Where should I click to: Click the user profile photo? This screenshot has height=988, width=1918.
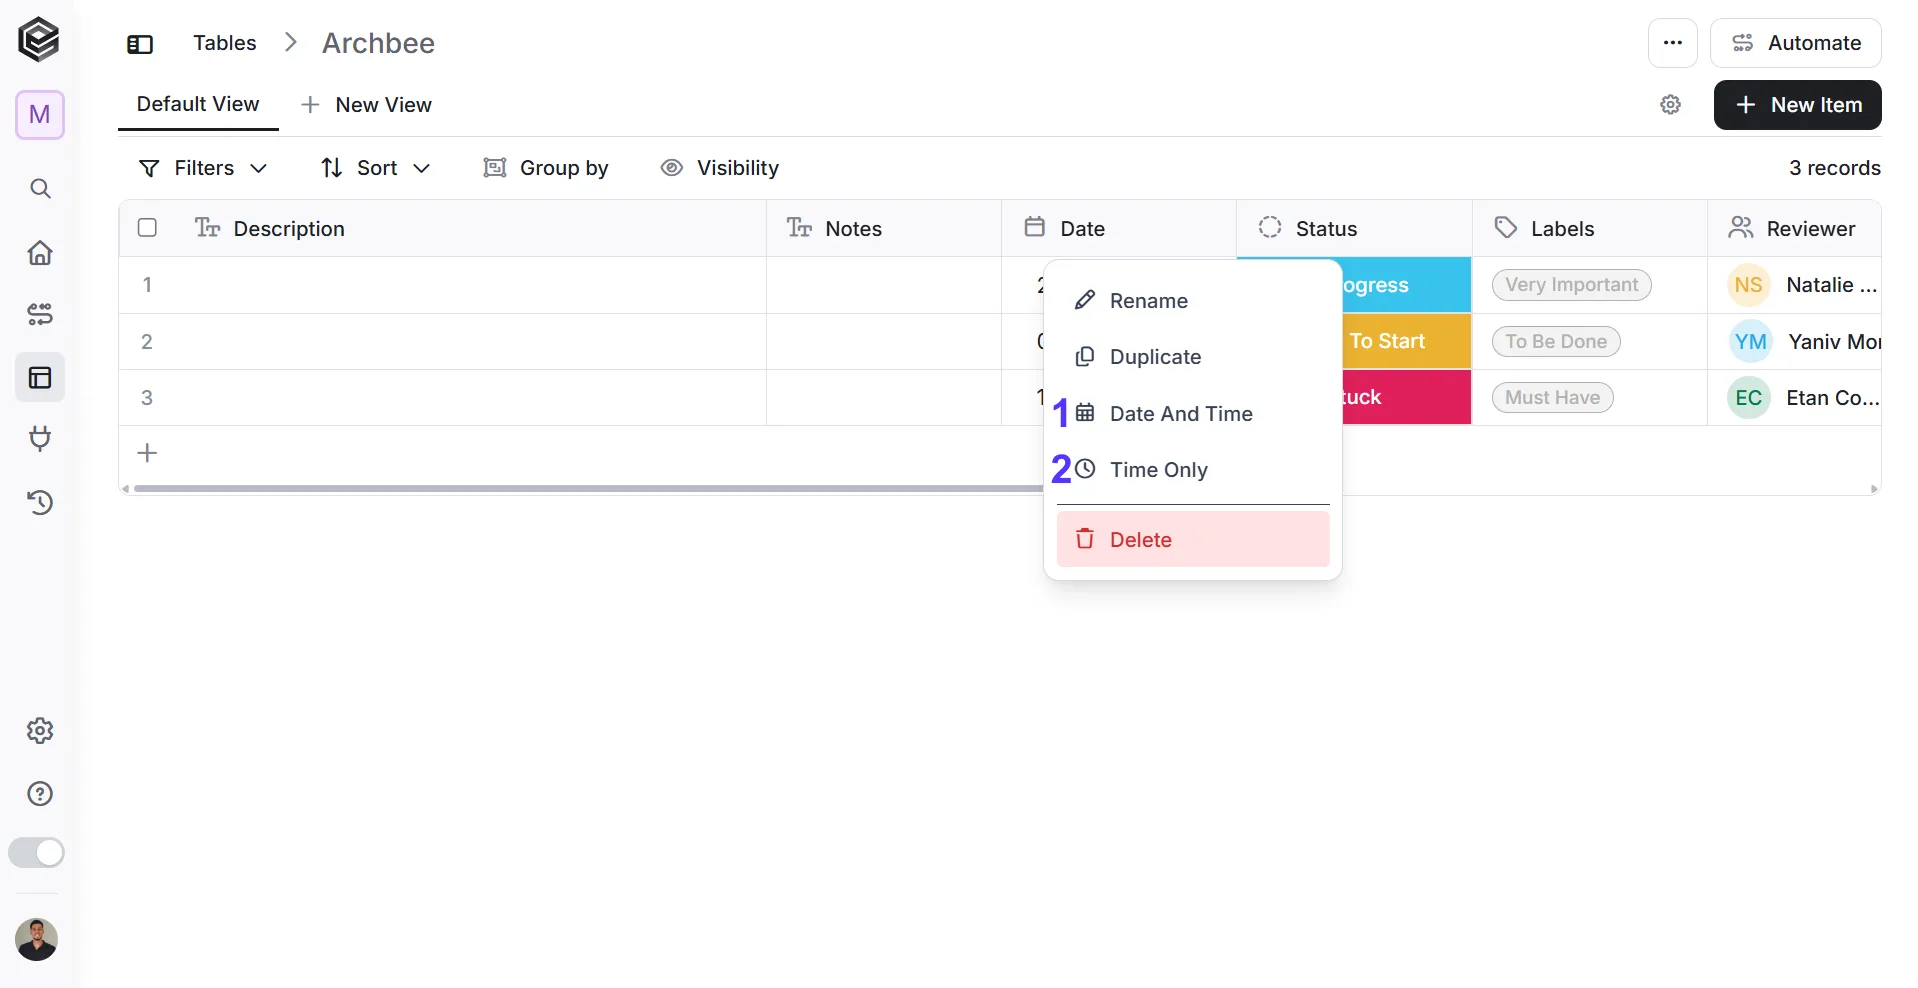[37, 939]
